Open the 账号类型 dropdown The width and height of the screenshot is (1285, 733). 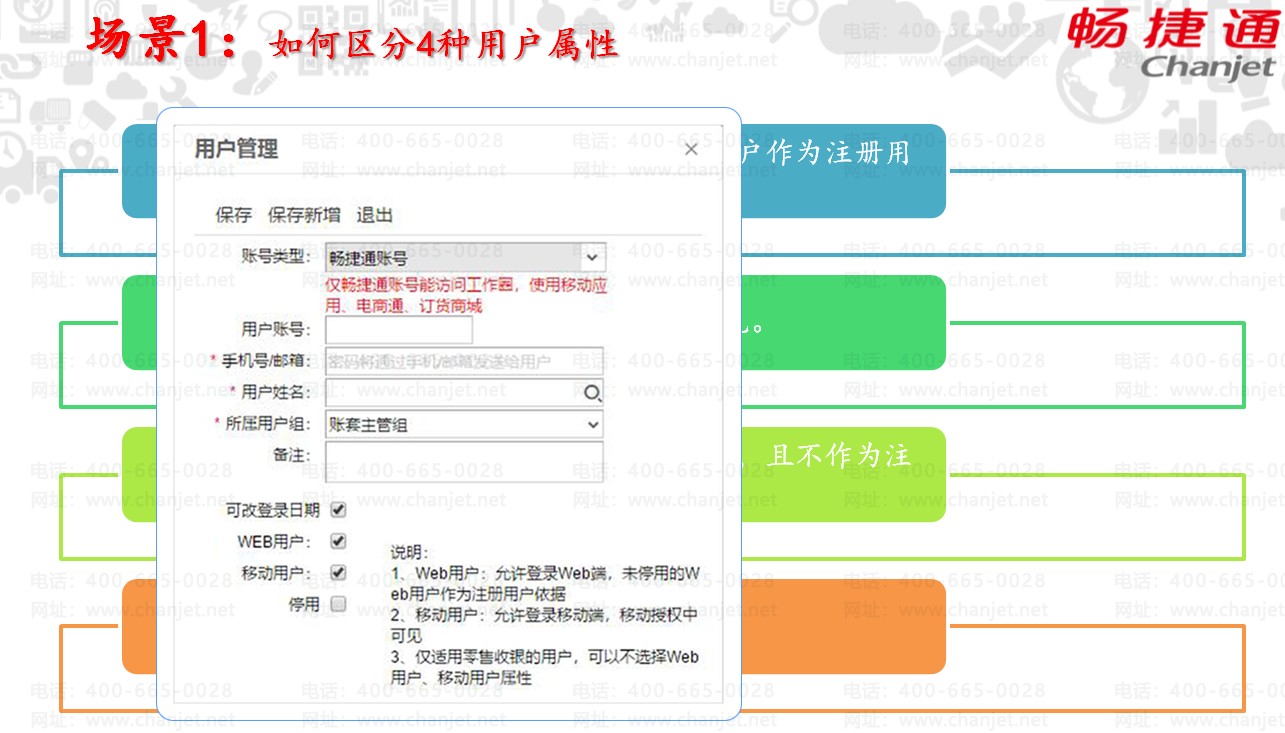coord(465,257)
